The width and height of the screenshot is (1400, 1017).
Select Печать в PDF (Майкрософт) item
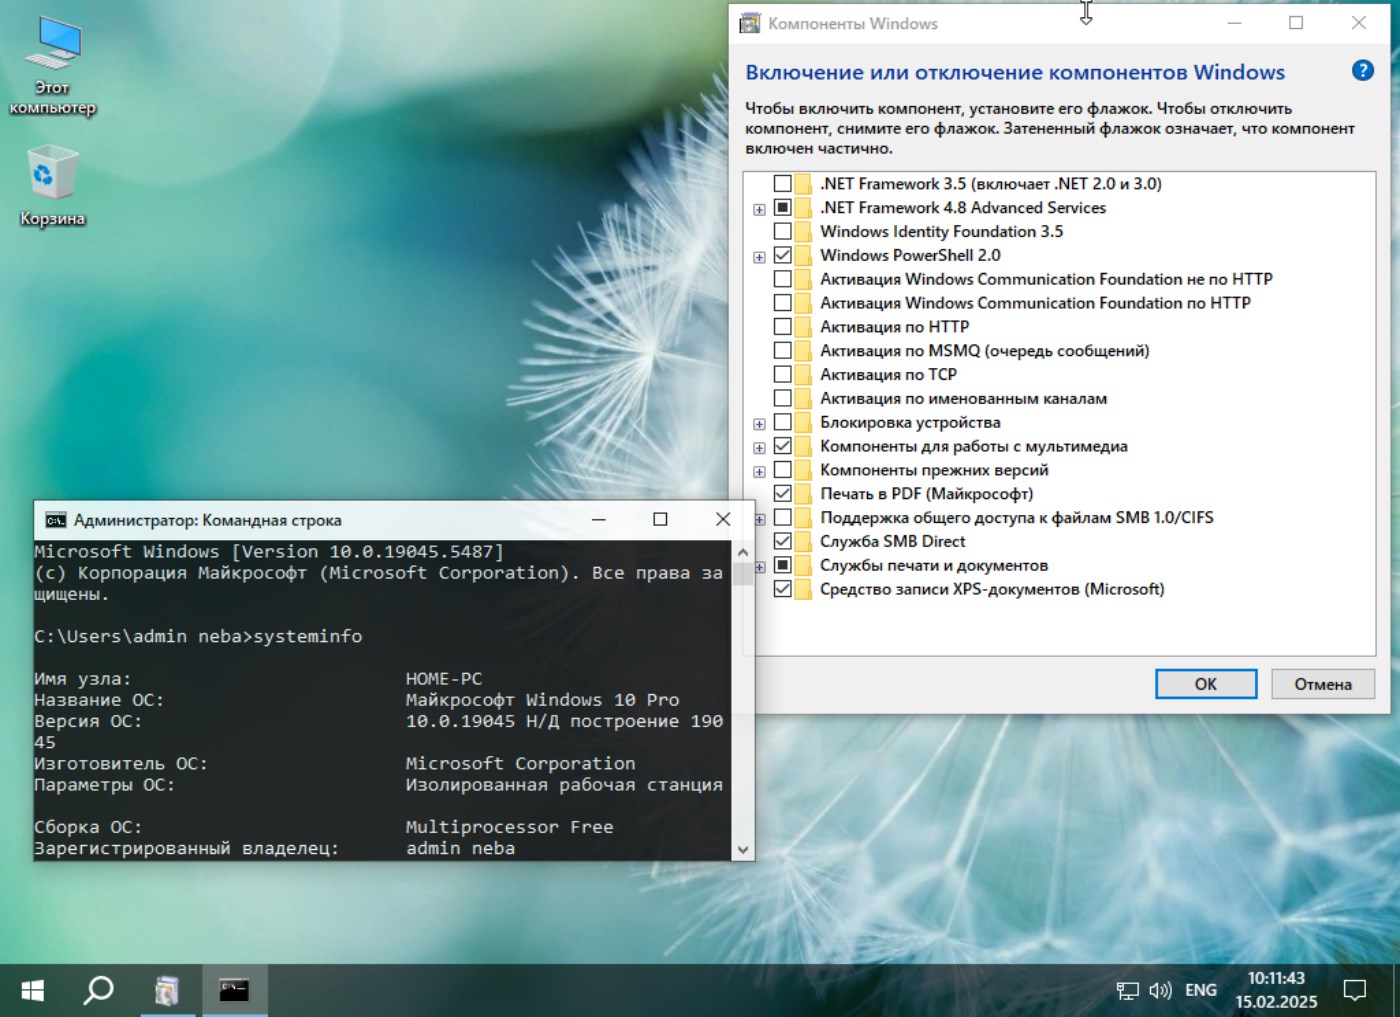click(926, 493)
